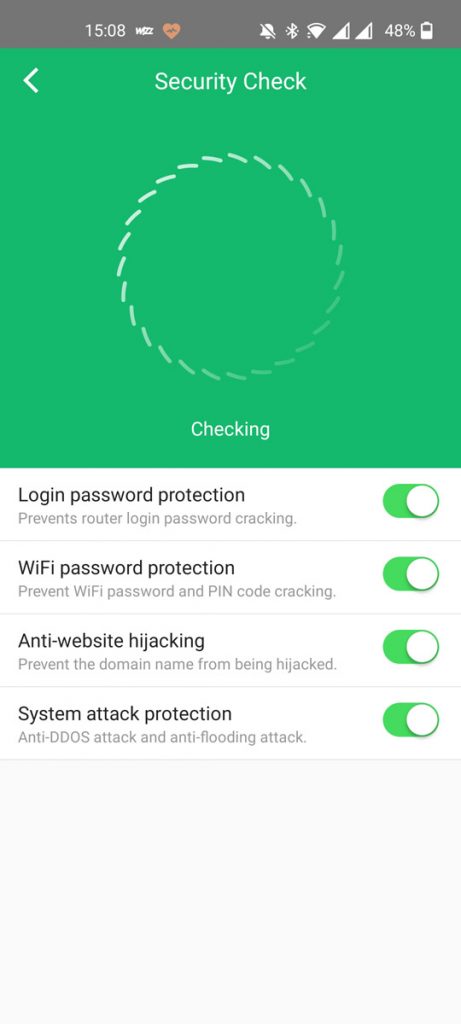Tap the first cellular signal icon
Image resolution: width=461 pixels, height=1024 pixels.
[341, 31]
